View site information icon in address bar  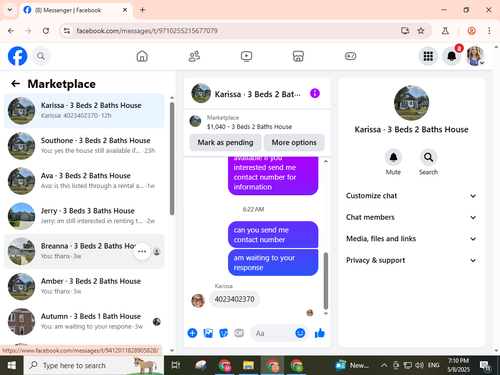point(67,31)
